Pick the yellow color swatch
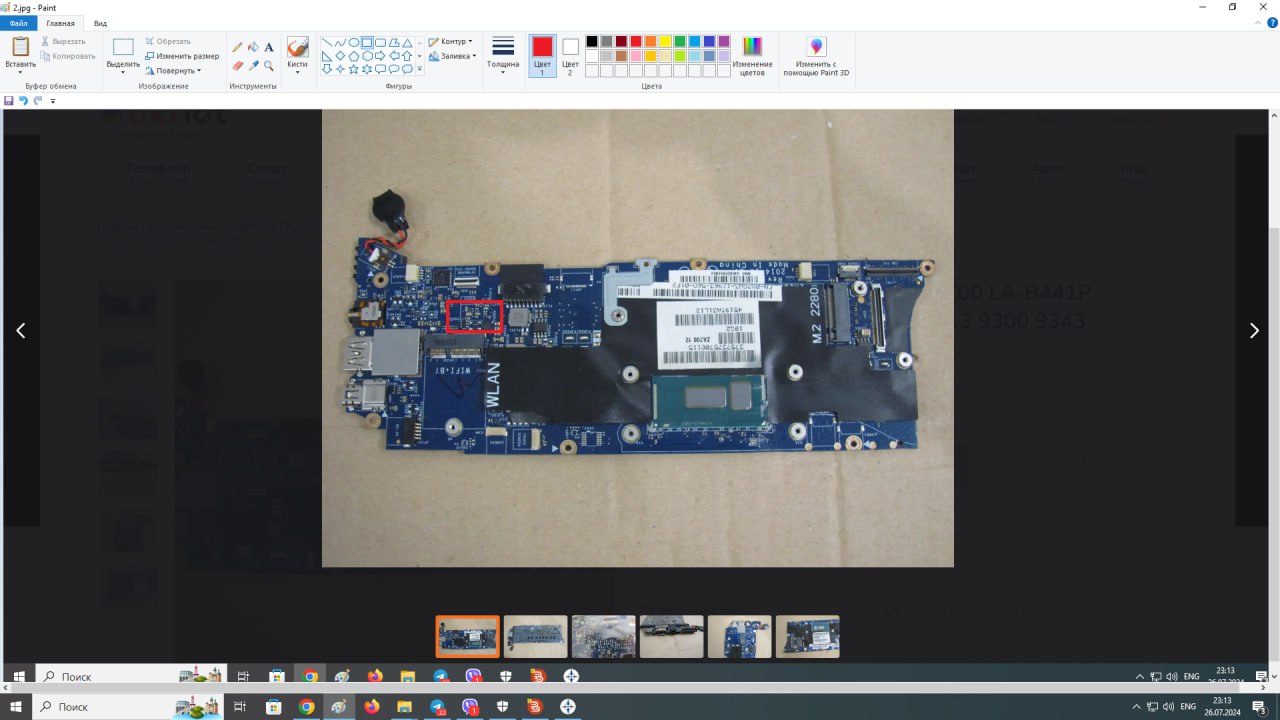This screenshot has width=1280, height=720. click(x=665, y=42)
